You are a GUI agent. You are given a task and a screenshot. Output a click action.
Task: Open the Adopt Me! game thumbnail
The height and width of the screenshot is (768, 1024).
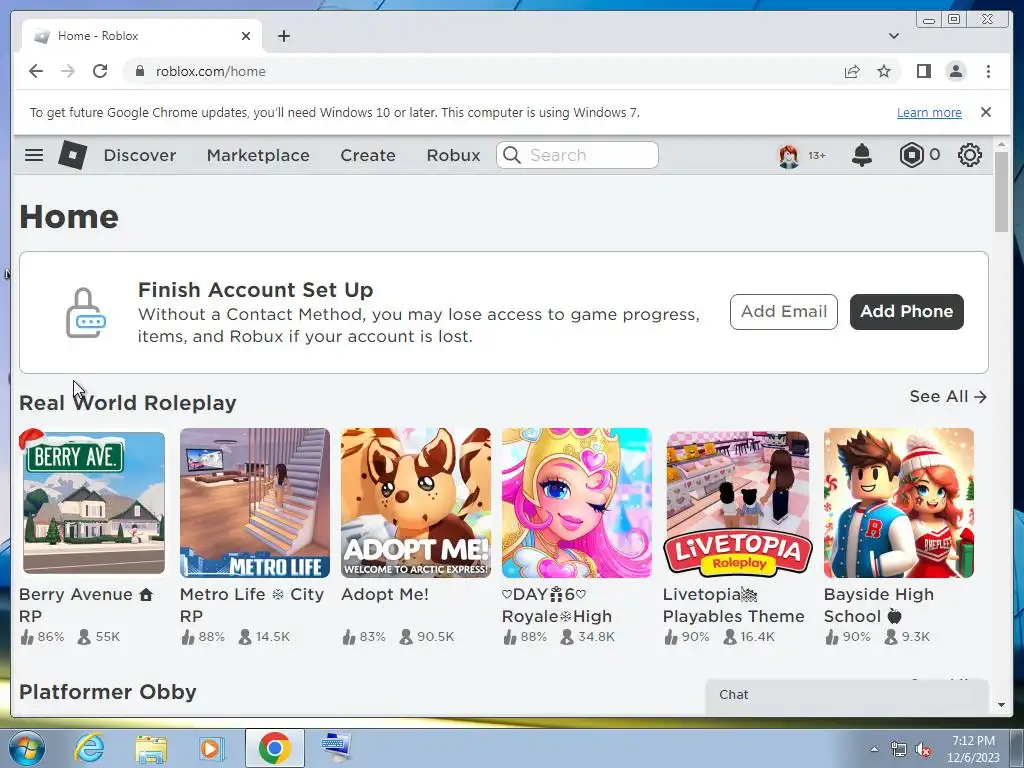coord(416,503)
